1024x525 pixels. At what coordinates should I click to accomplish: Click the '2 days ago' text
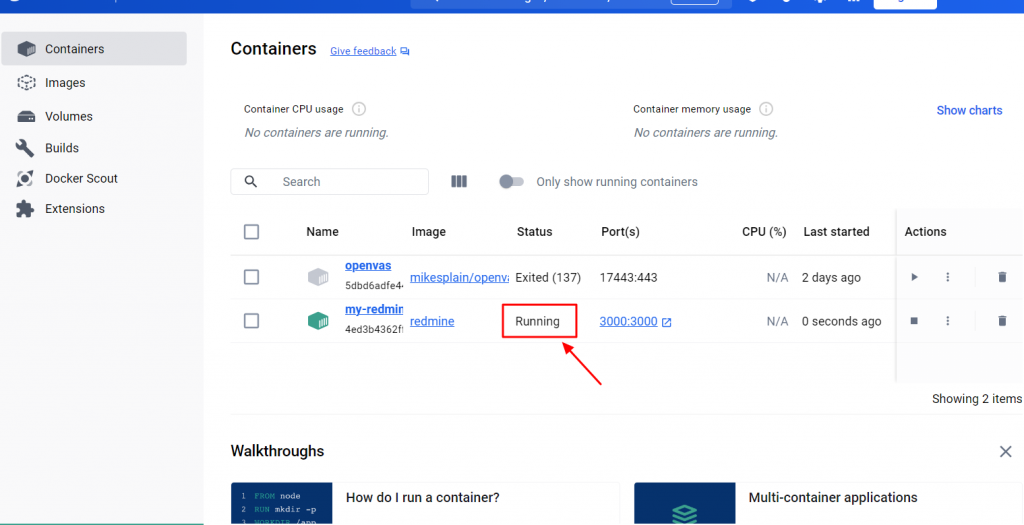(x=831, y=278)
